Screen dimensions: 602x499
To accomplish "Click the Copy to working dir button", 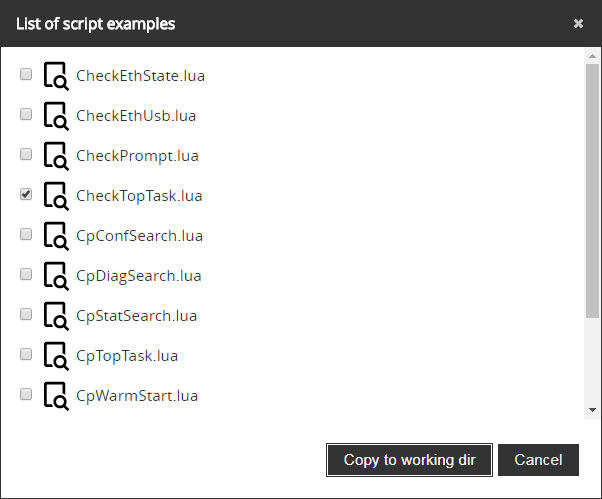I will (408, 460).
